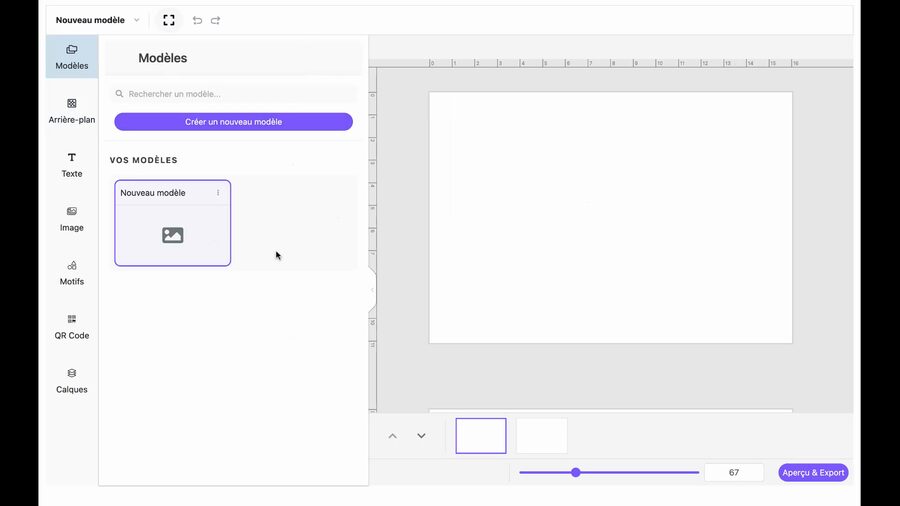
Task: Toggle fullscreen mode icon
Action: (169, 20)
